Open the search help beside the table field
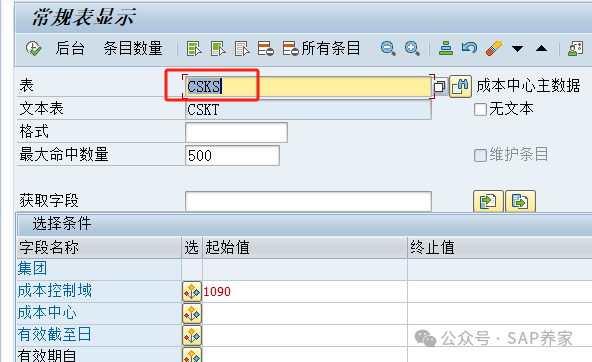The height and width of the screenshot is (362, 592). tap(439, 87)
